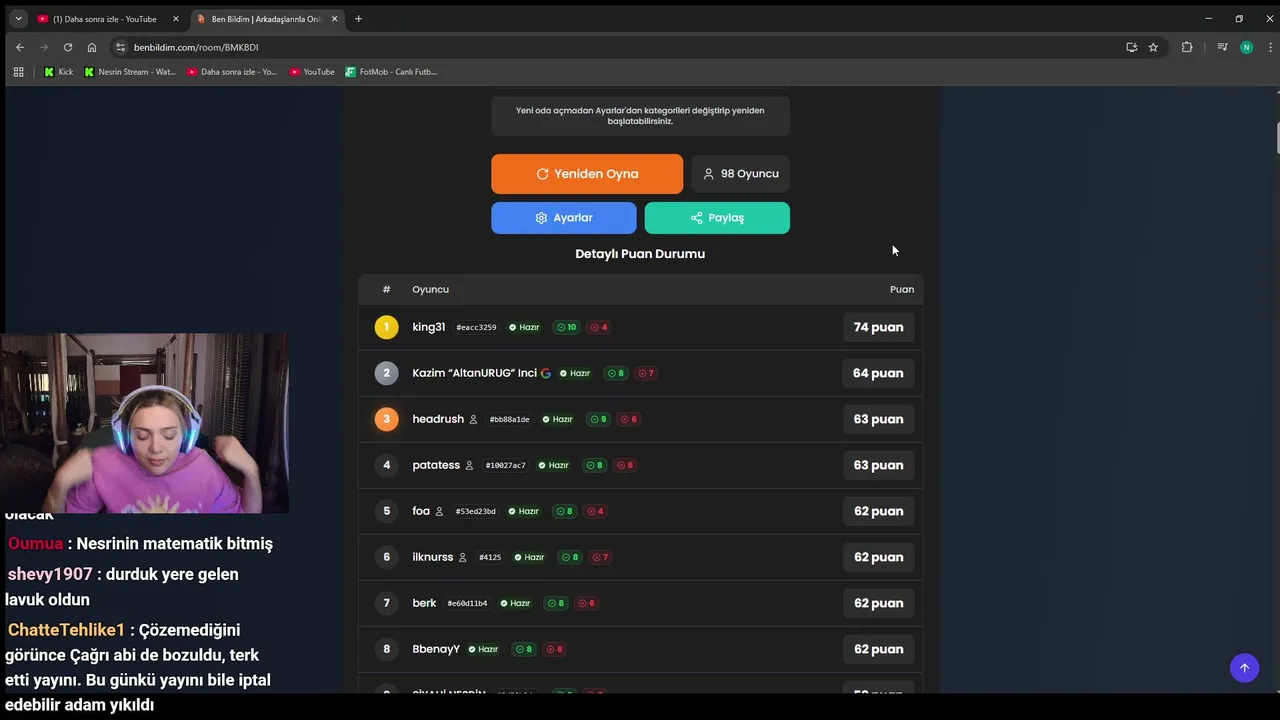Close the Ben Bildim tab
The width and height of the screenshot is (1280, 720).
tap(334, 19)
